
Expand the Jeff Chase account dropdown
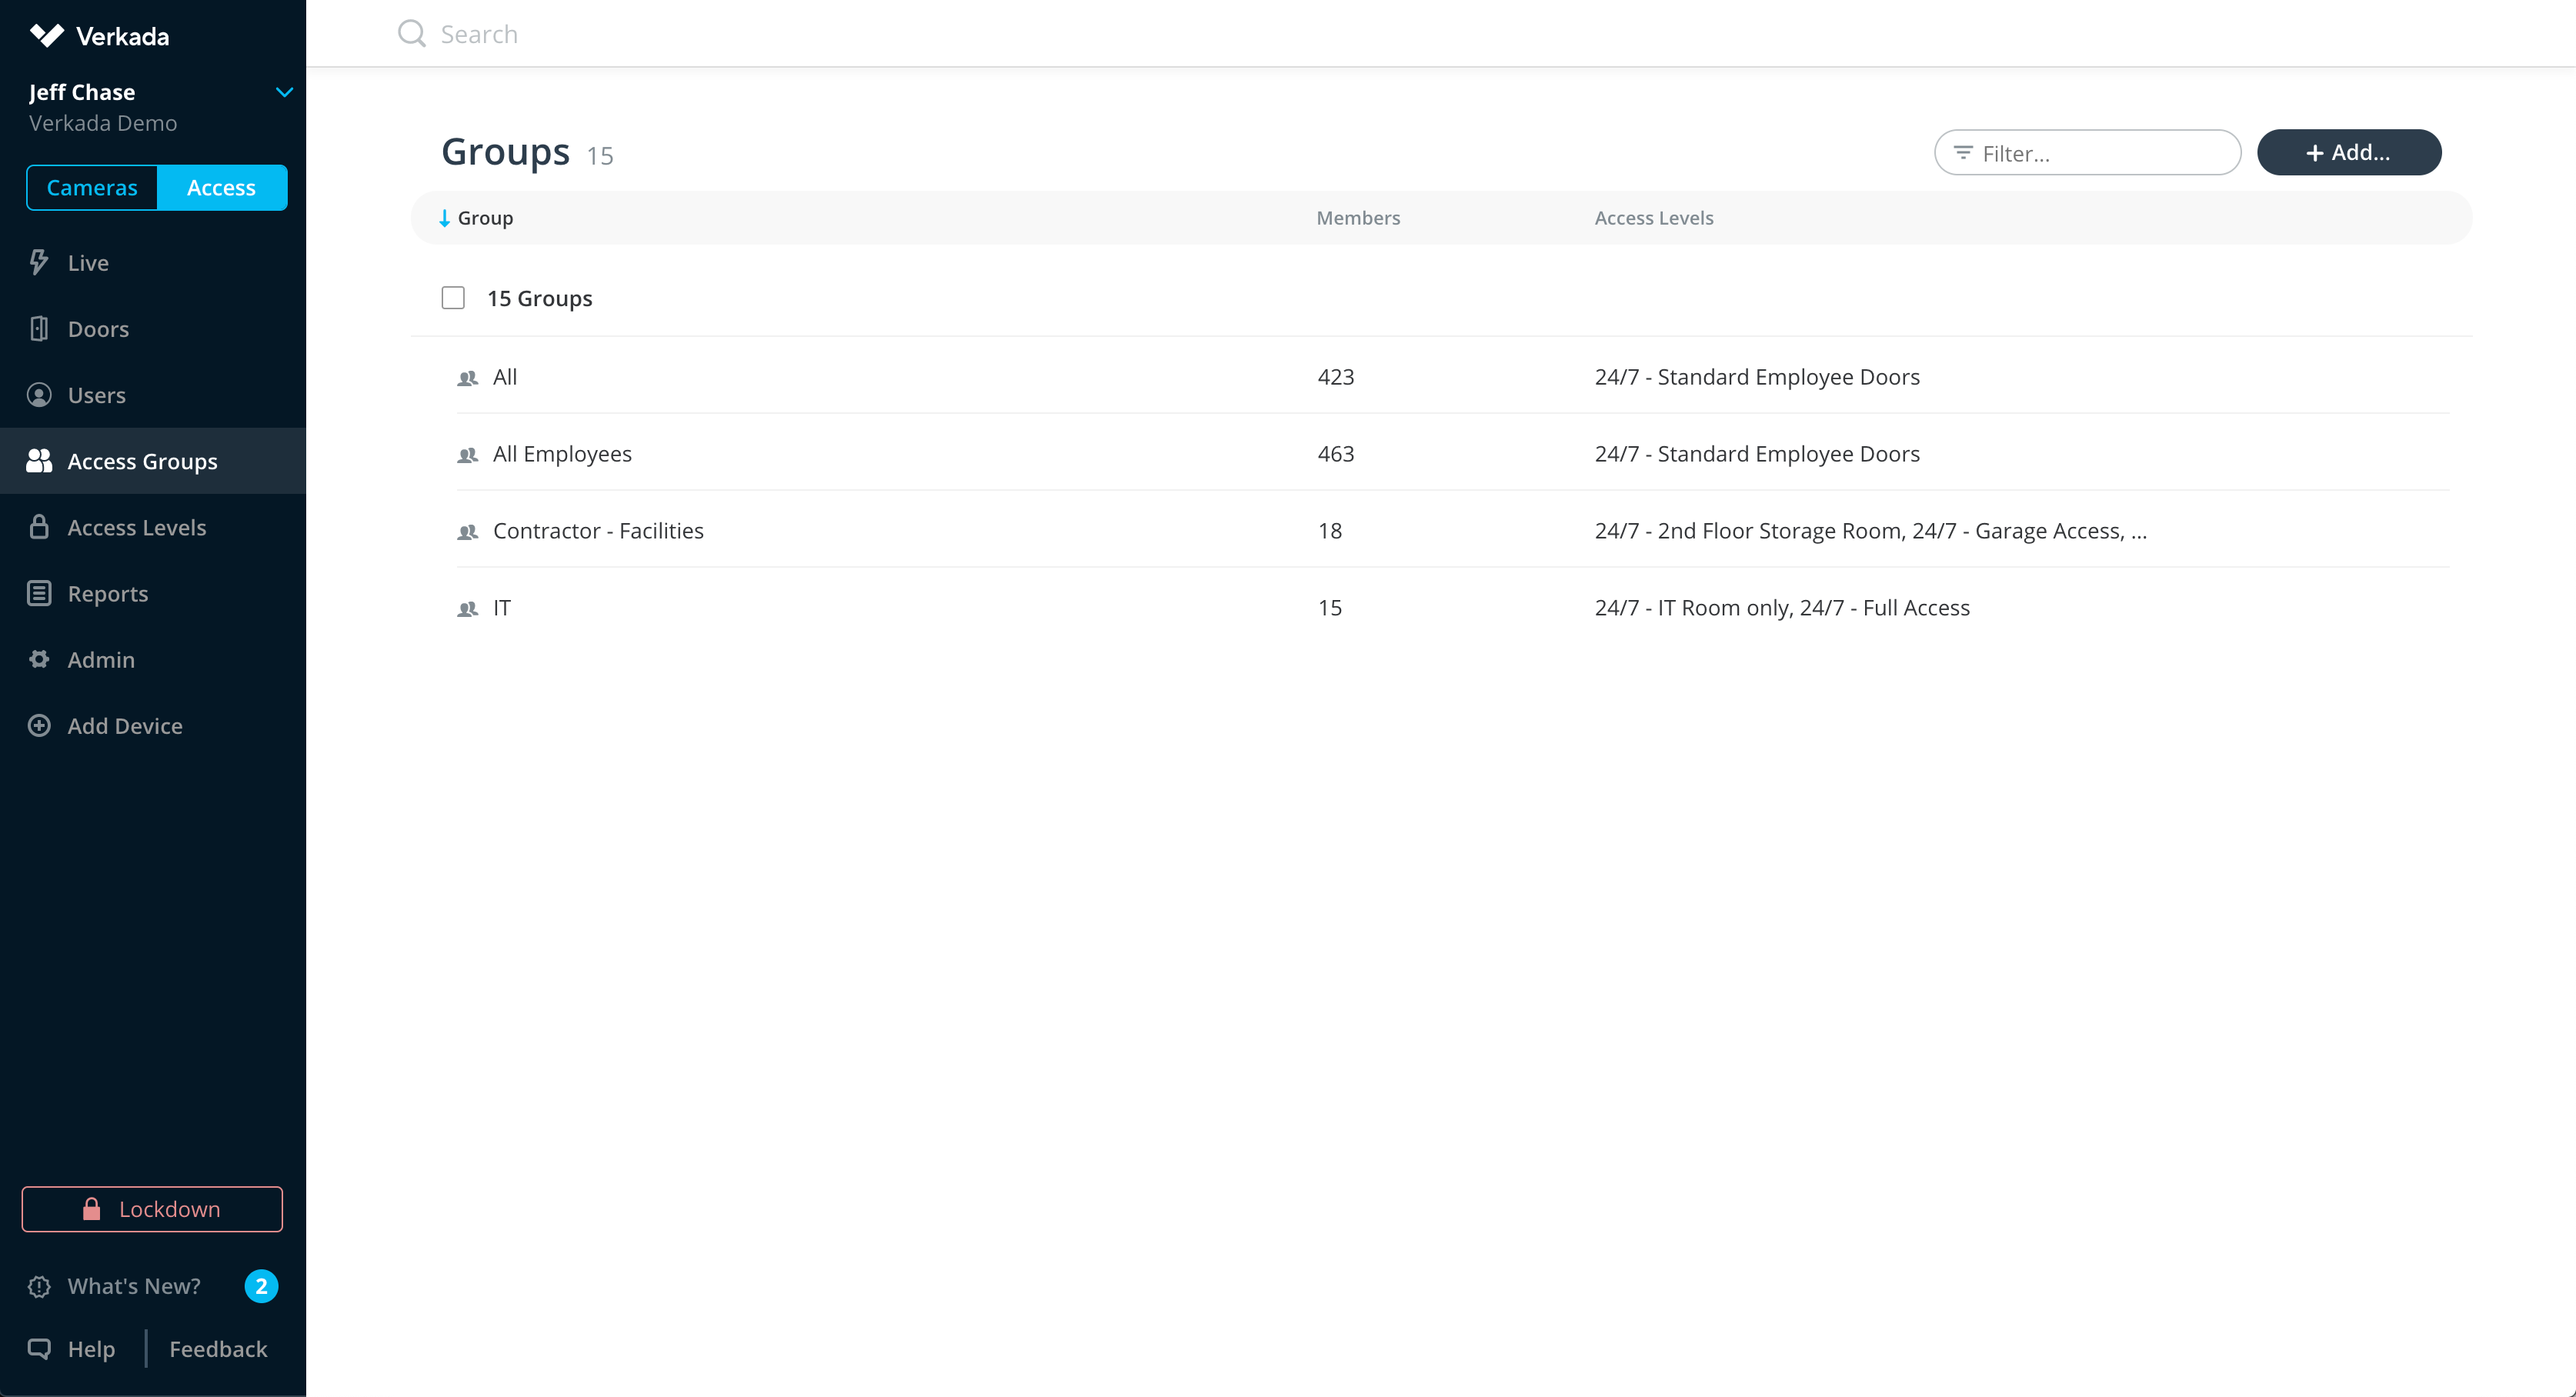click(x=284, y=92)
